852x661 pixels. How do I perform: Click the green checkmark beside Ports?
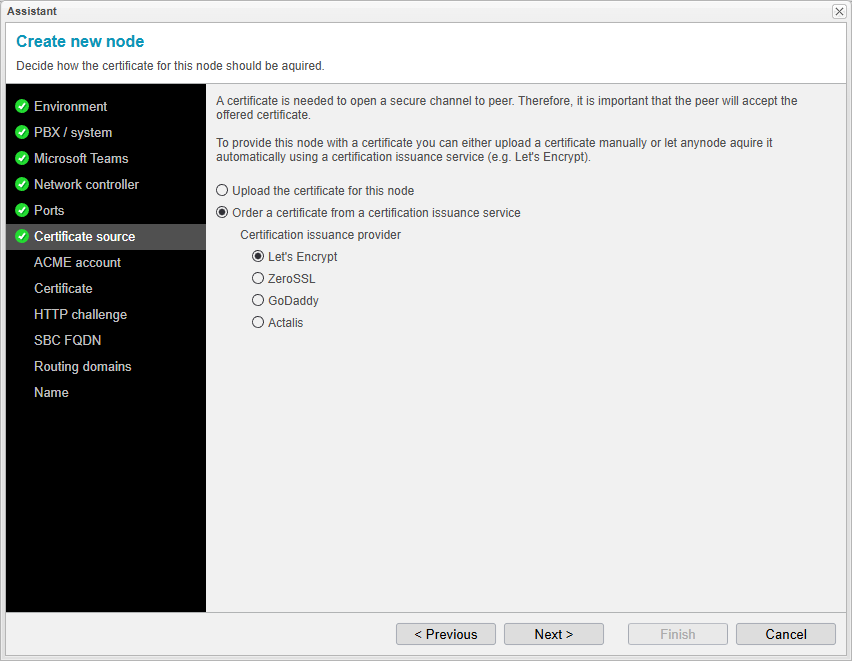point(22,211)
